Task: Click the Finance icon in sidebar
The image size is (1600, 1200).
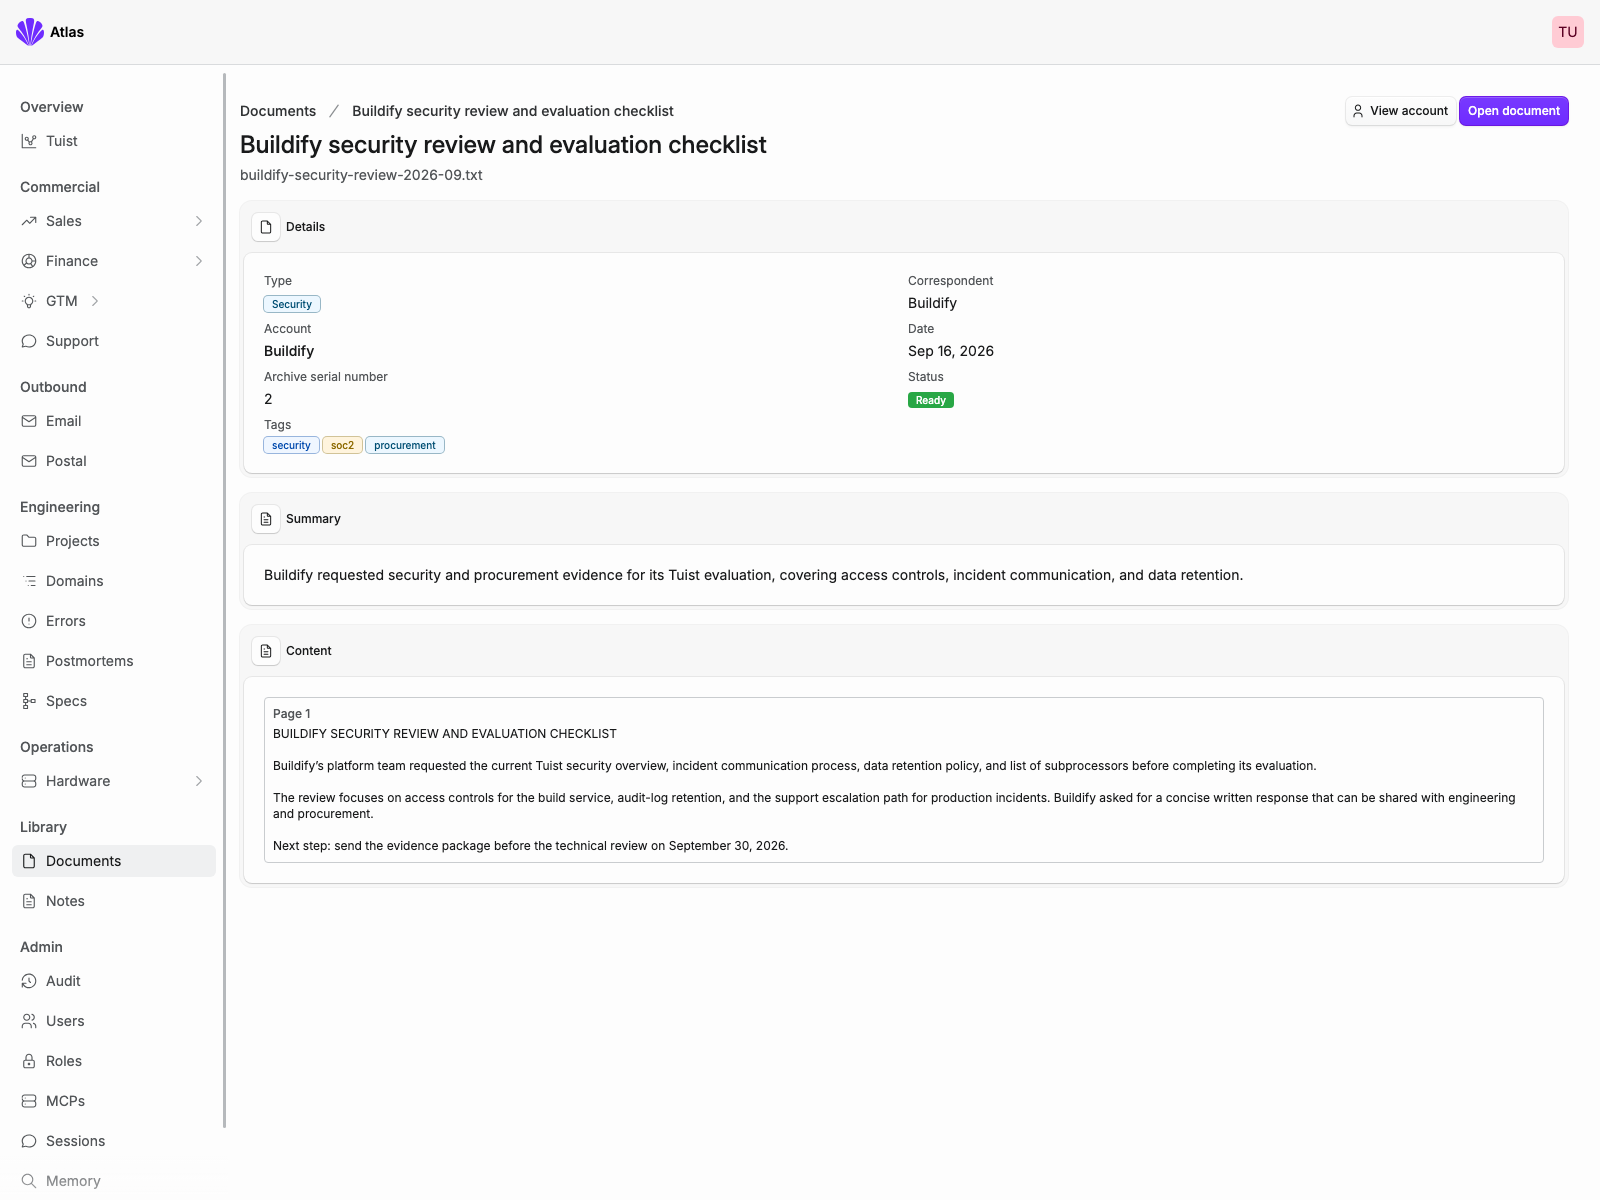Action: point(29,261)
